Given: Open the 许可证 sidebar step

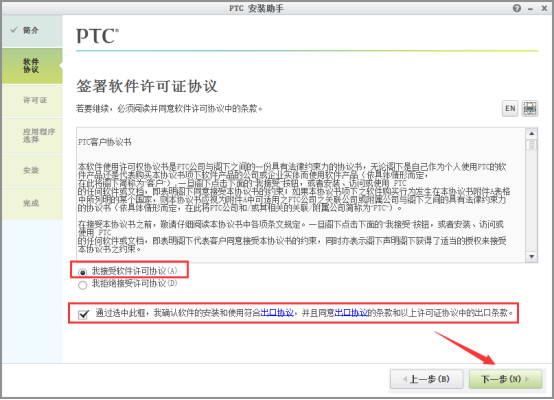Looking at the screenshot, I should tap(32, 100).
